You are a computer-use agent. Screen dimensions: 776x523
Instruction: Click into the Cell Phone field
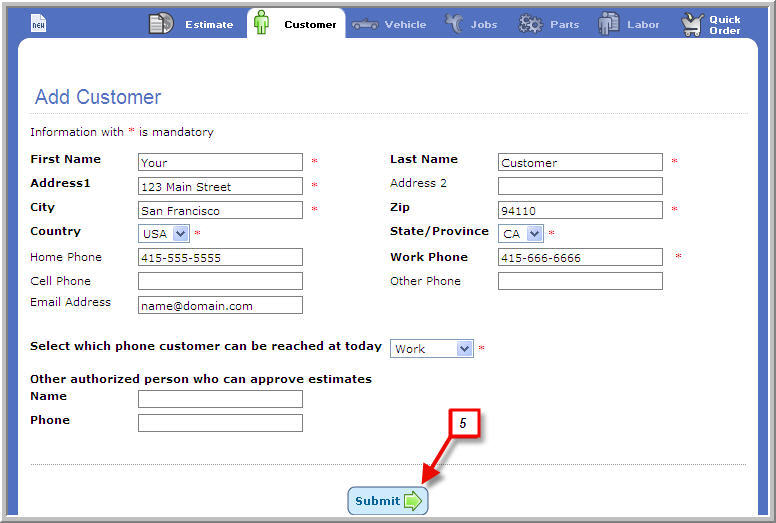coord(220,281)
